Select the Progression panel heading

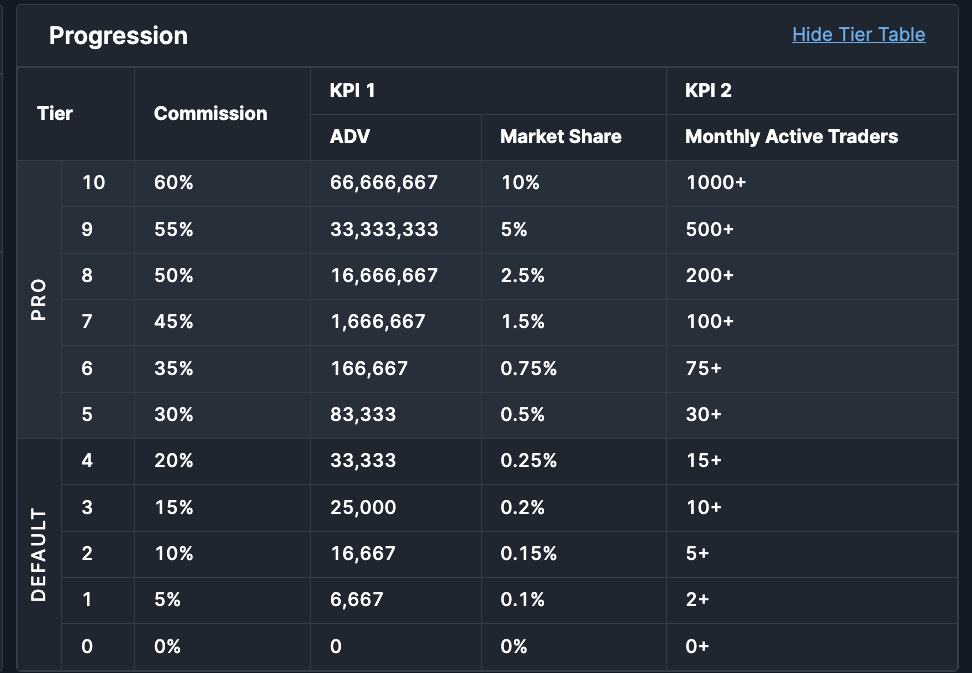118,36
